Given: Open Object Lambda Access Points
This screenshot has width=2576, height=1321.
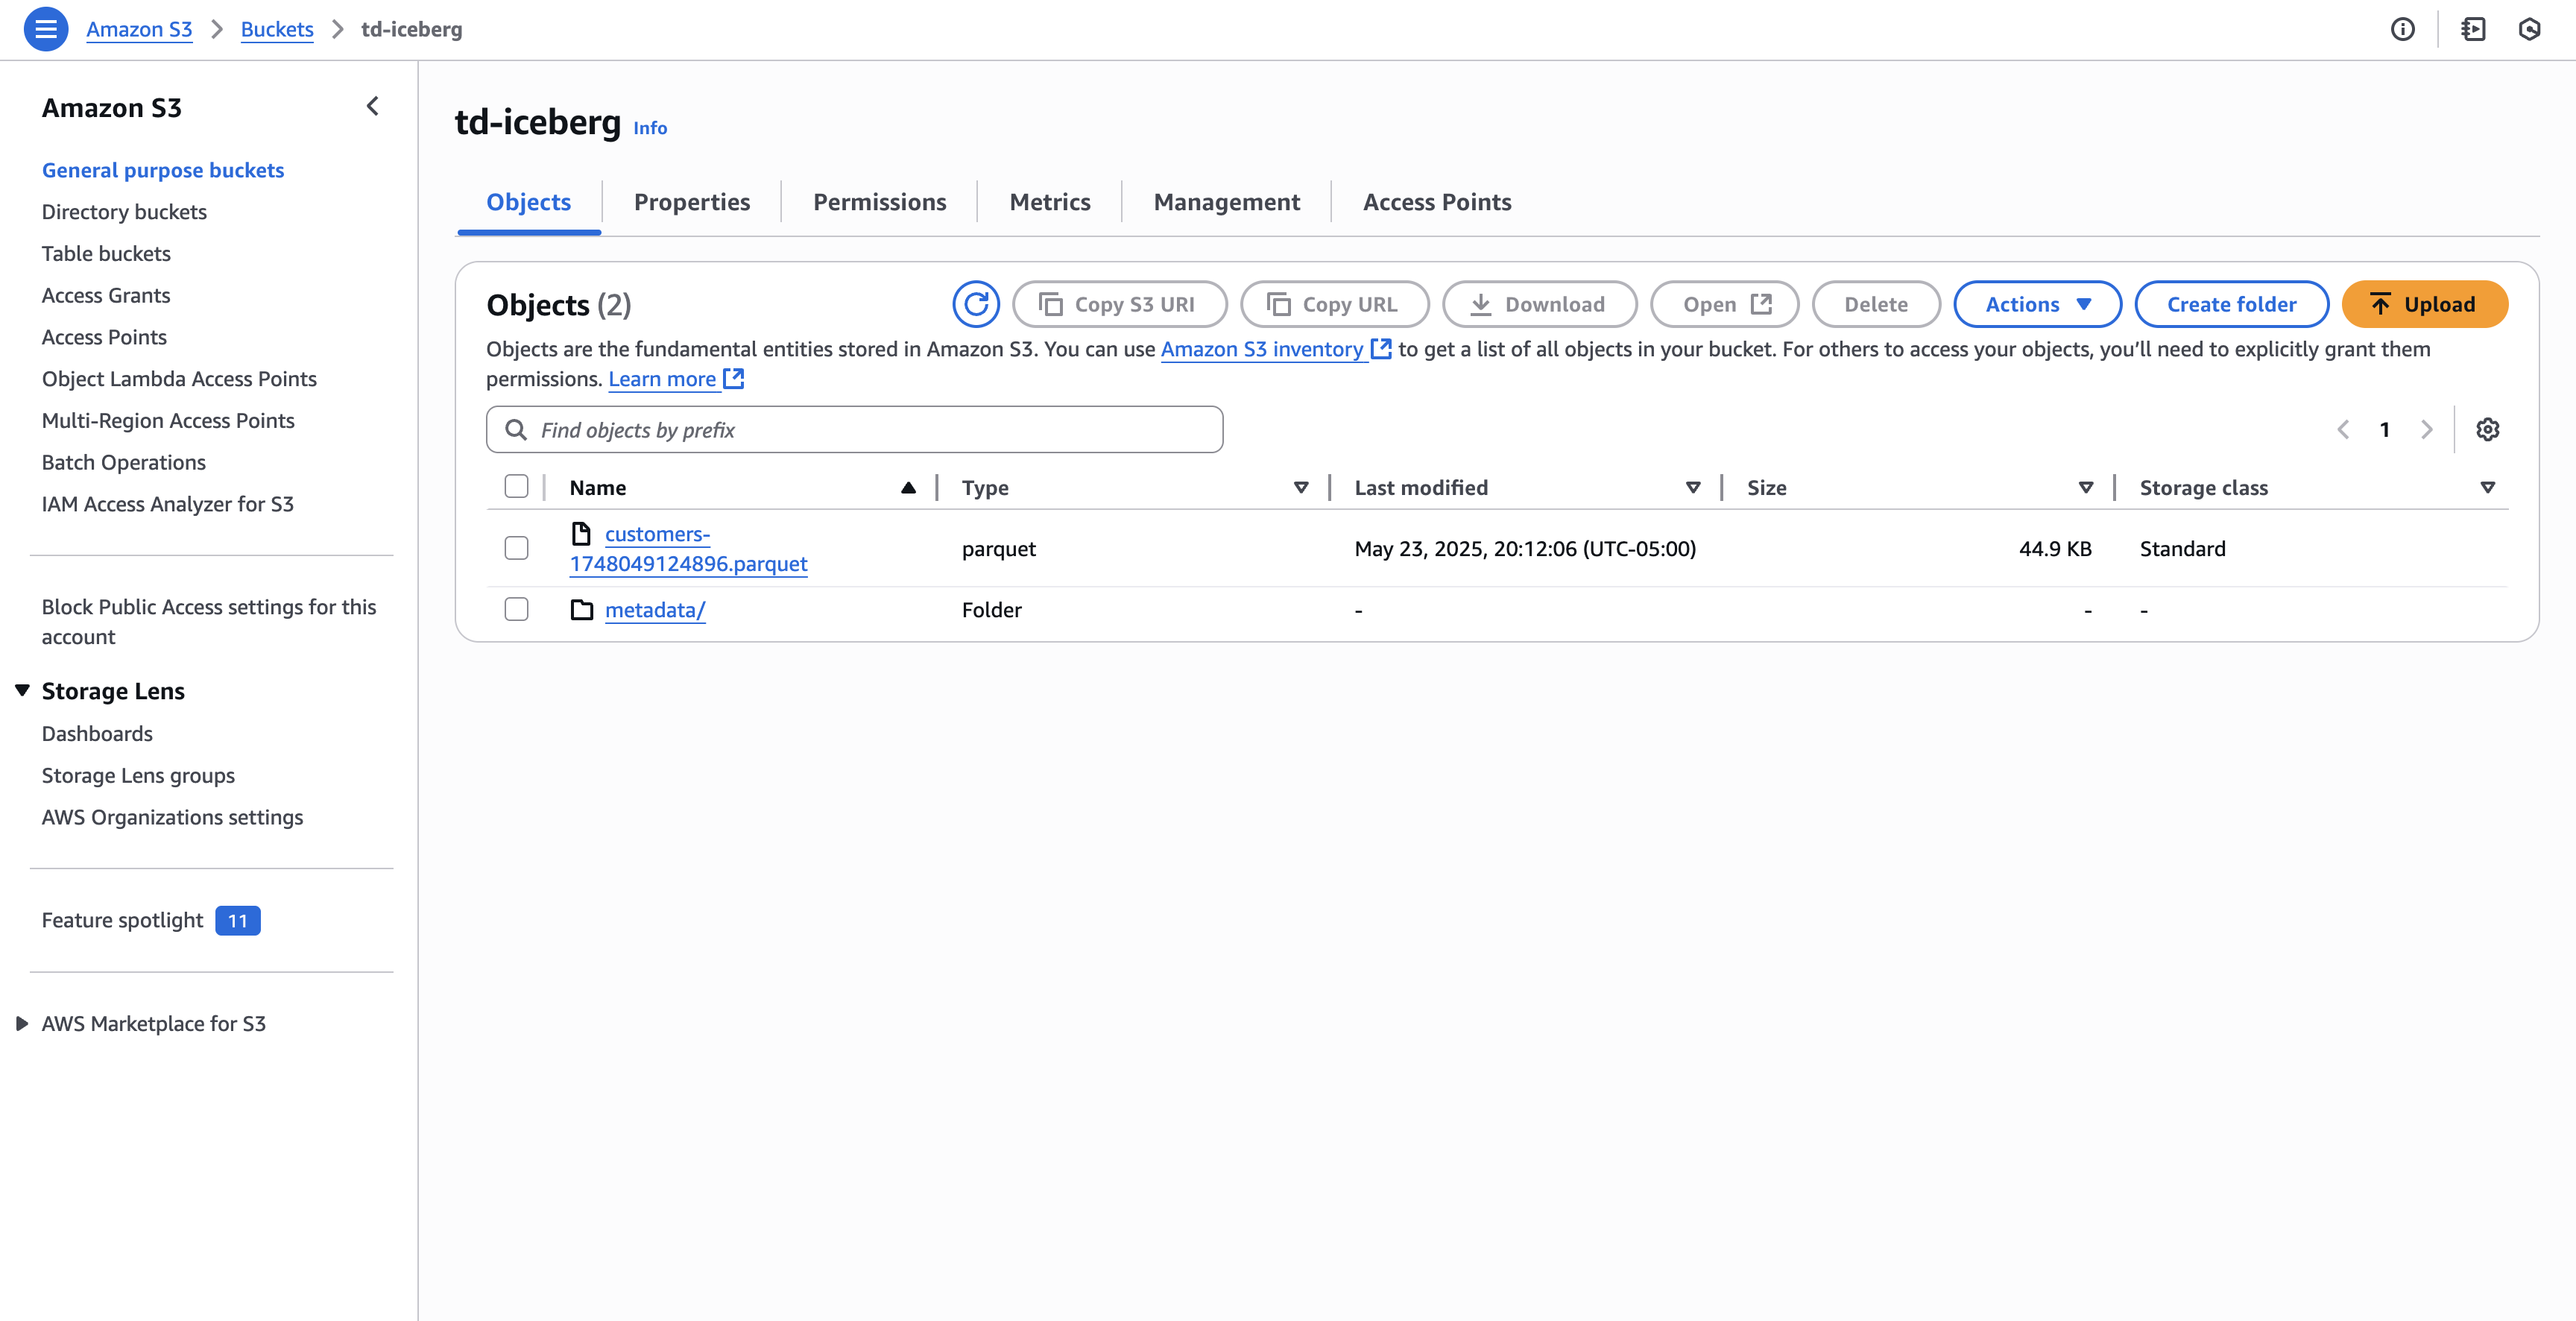Looking at the screenshot, I should tap(179, 379).
